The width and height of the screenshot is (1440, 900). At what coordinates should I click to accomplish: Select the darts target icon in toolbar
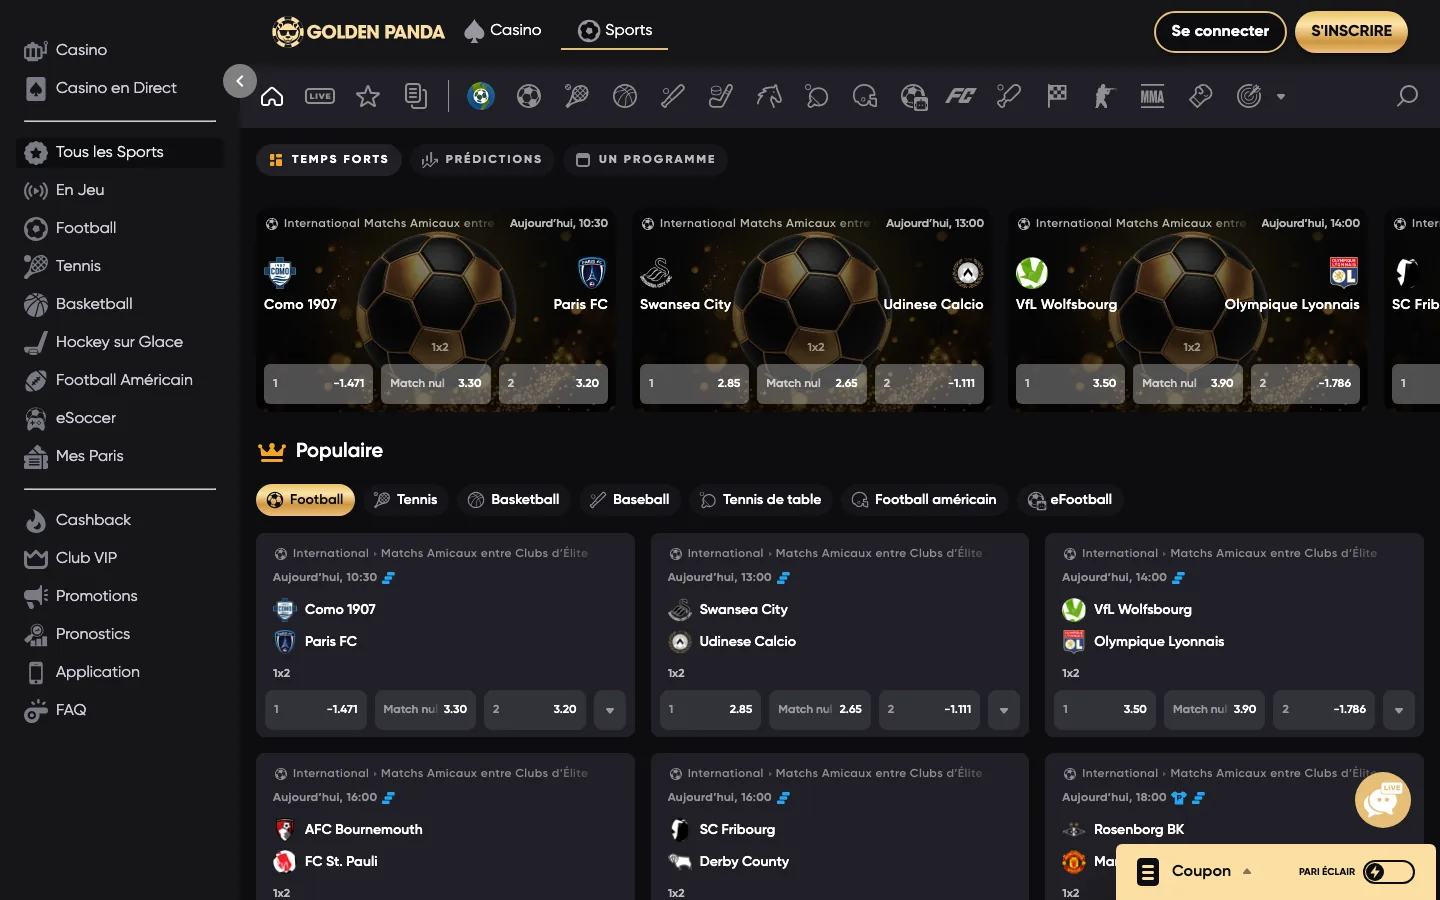1249,96
